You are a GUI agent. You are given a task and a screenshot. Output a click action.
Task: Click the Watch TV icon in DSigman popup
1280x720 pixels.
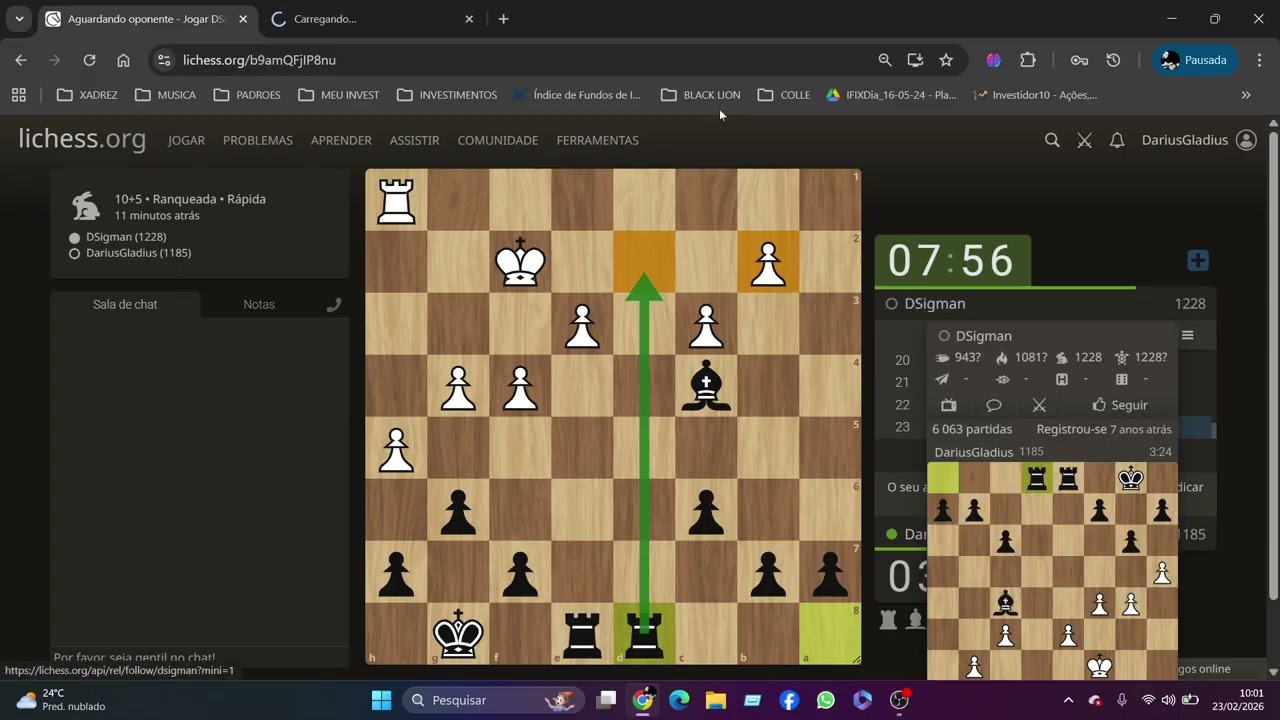(x=949, y=405)
